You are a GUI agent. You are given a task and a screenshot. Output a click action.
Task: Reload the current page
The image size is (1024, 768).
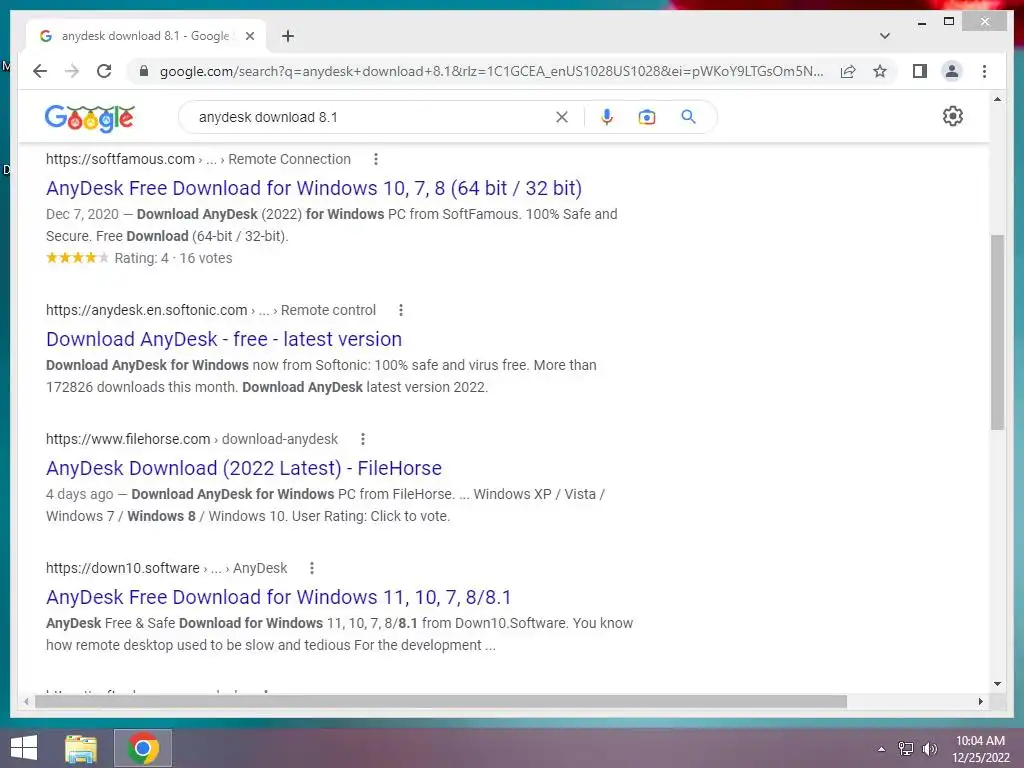104,71
